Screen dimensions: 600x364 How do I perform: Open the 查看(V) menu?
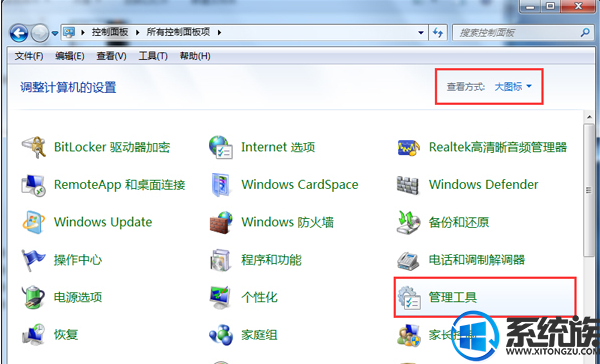coord(111,56)
